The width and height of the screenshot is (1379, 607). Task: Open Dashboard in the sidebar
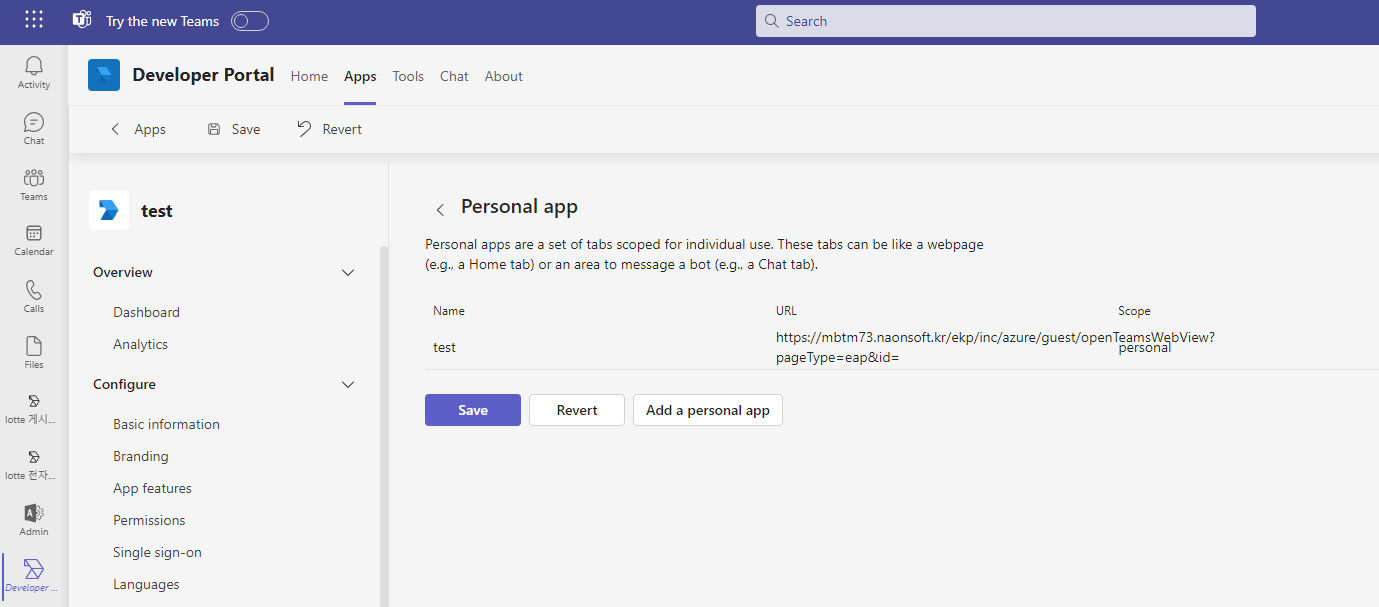(146, 312)
